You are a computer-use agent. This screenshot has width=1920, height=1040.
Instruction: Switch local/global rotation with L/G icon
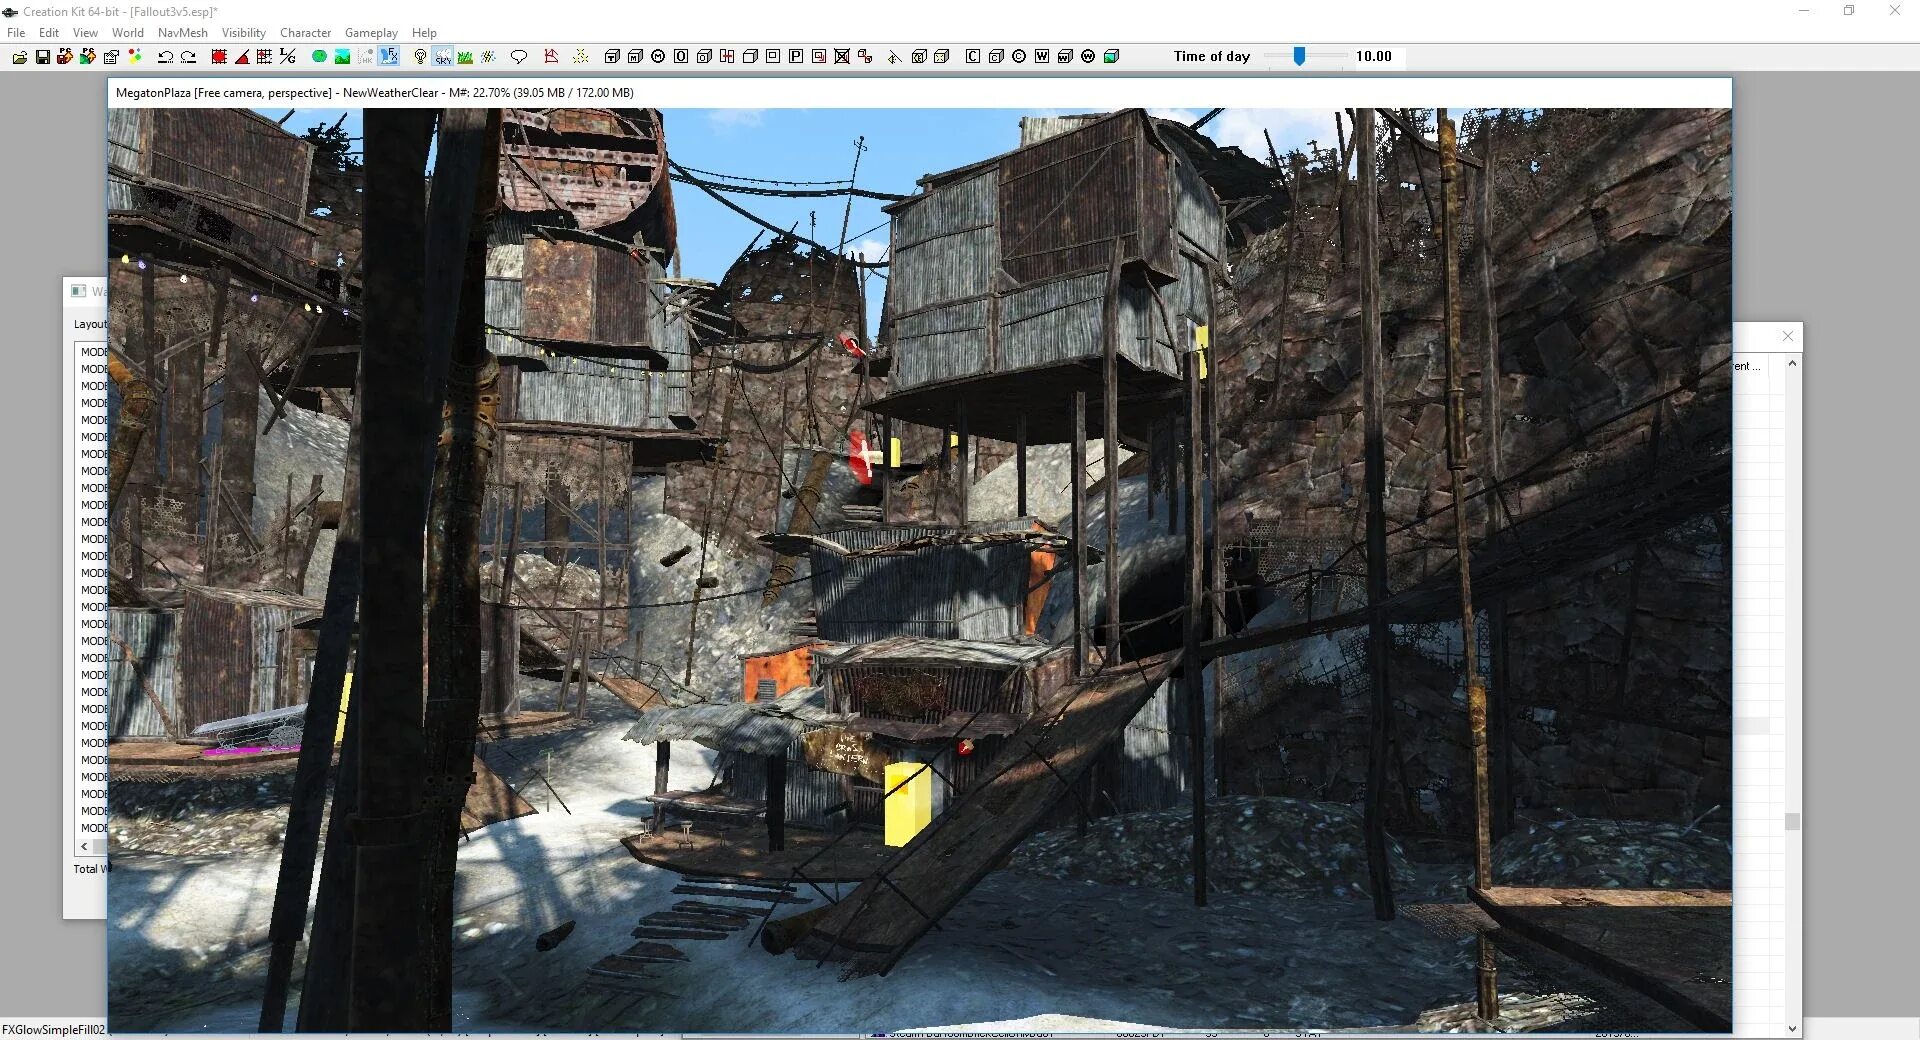point(288,56)
